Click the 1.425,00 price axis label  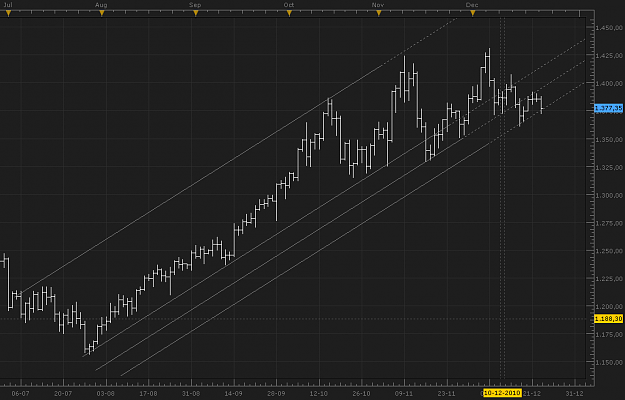point(609,56)
